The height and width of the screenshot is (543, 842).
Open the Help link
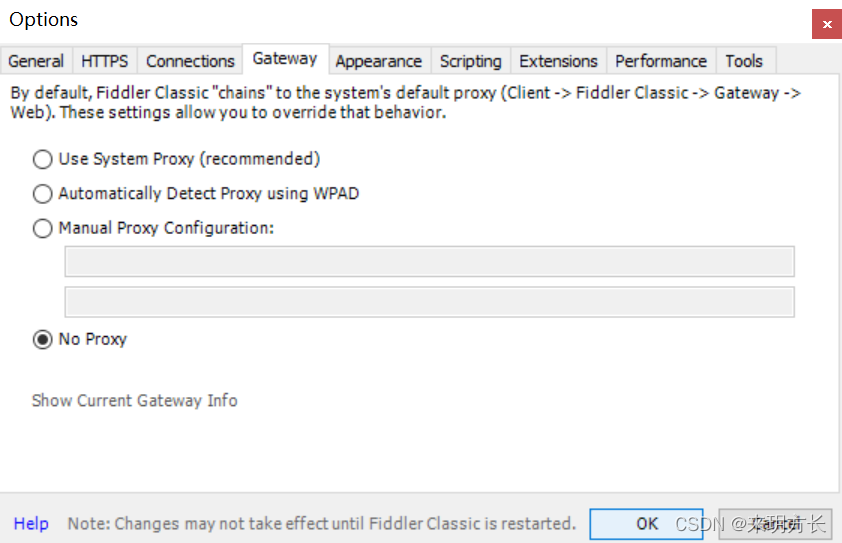point(31,523)
